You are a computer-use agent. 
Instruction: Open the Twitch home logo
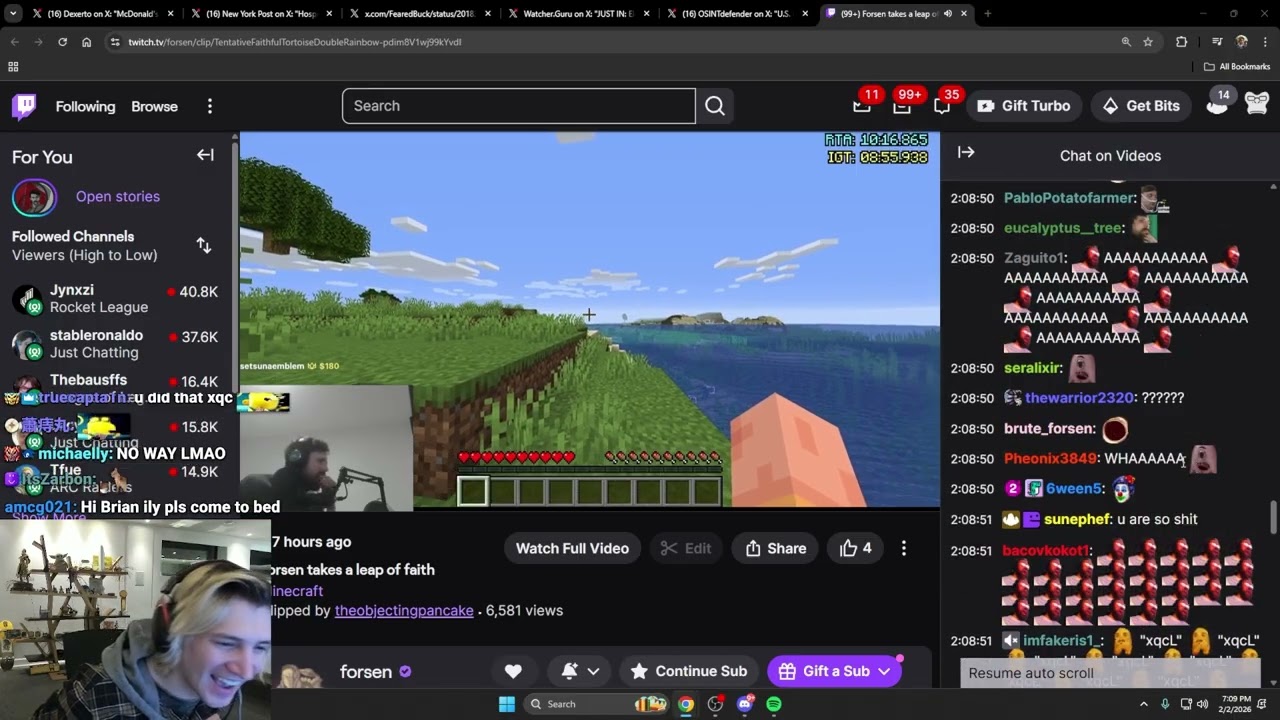[24, 106]
